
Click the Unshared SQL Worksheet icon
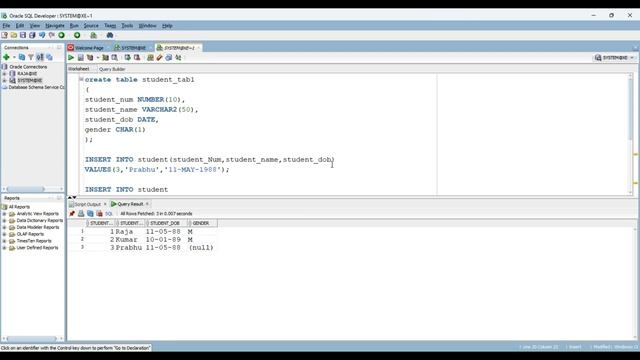[x=150, y=58]
